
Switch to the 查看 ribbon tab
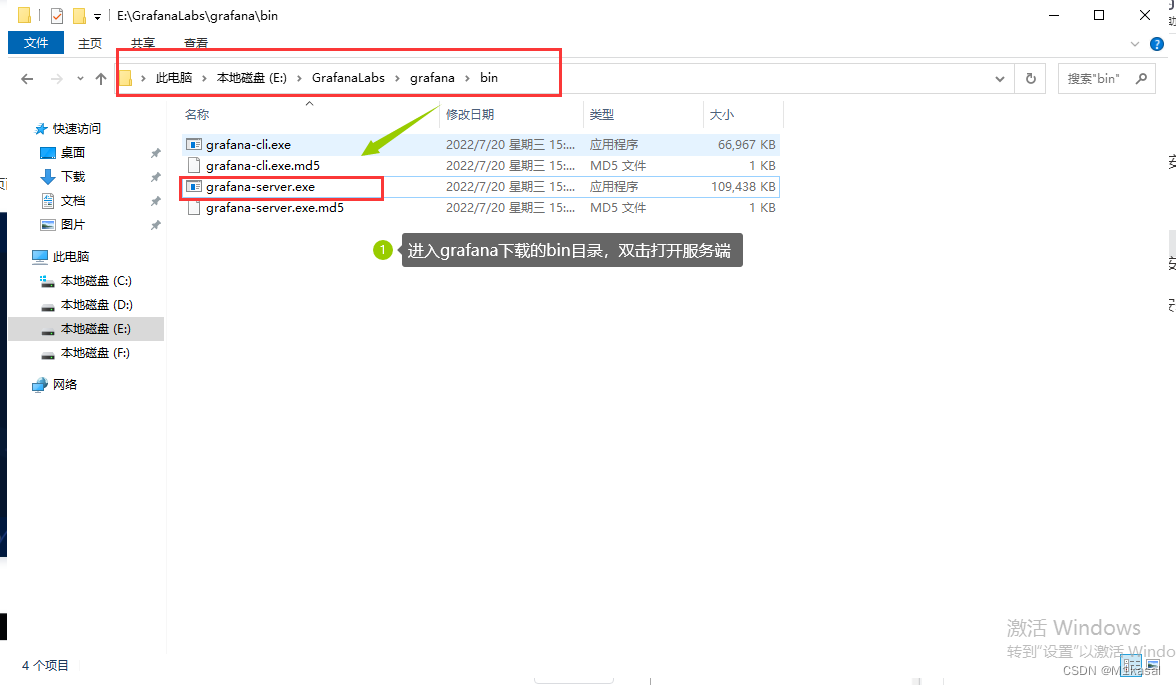pyautogui.click(x=196, y=44)
